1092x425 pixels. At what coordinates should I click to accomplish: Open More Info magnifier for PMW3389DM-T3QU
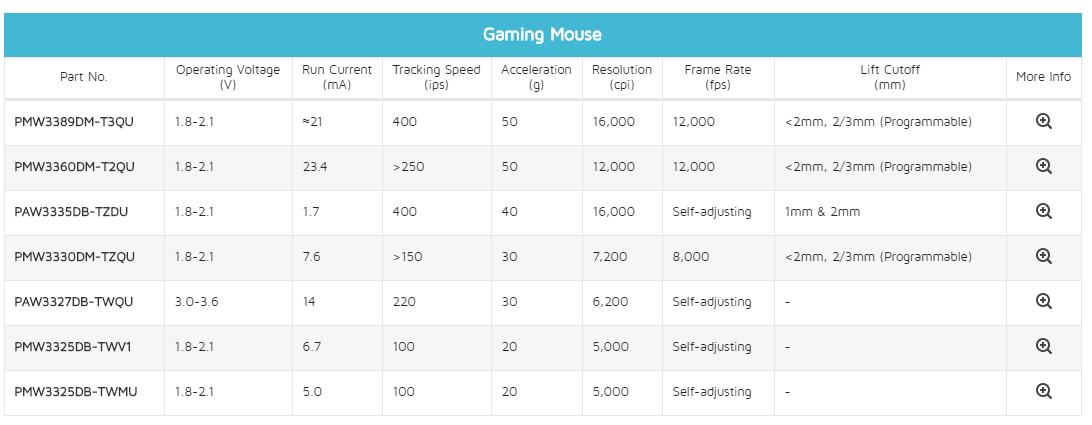1043,121
